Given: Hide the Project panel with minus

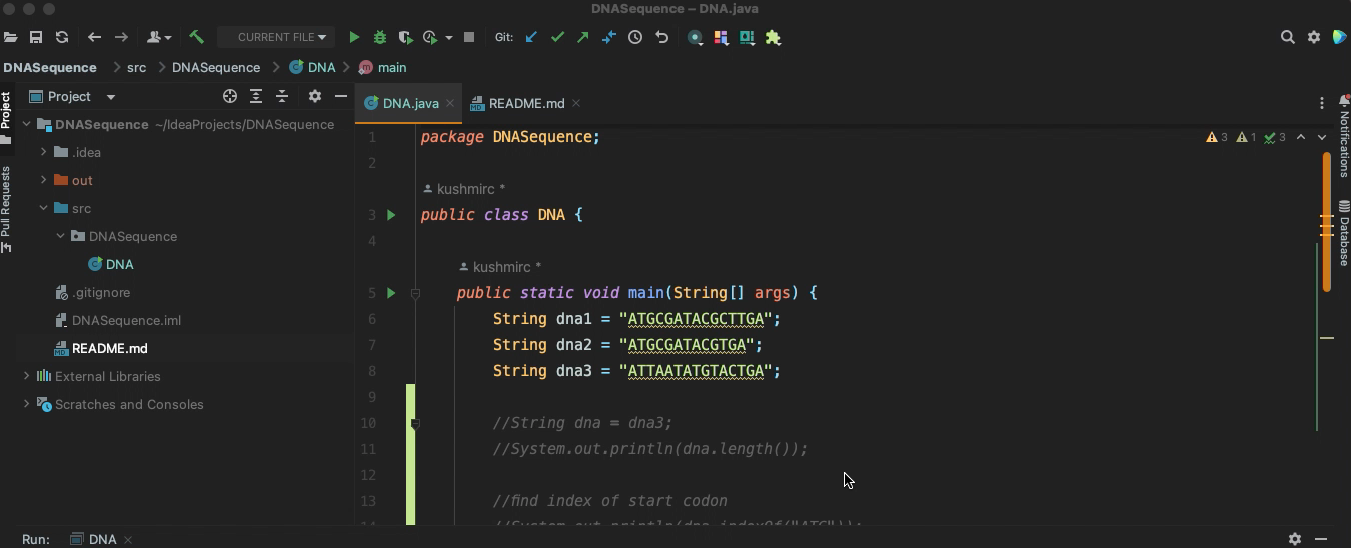Looking at the screenshot, I should click(341, 96).
